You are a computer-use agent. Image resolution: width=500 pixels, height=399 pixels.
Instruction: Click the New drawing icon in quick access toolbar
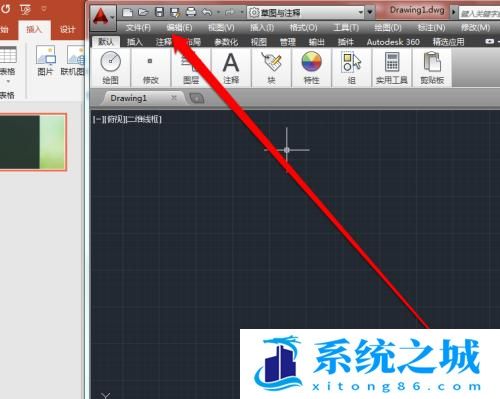[x=127, y=12]
